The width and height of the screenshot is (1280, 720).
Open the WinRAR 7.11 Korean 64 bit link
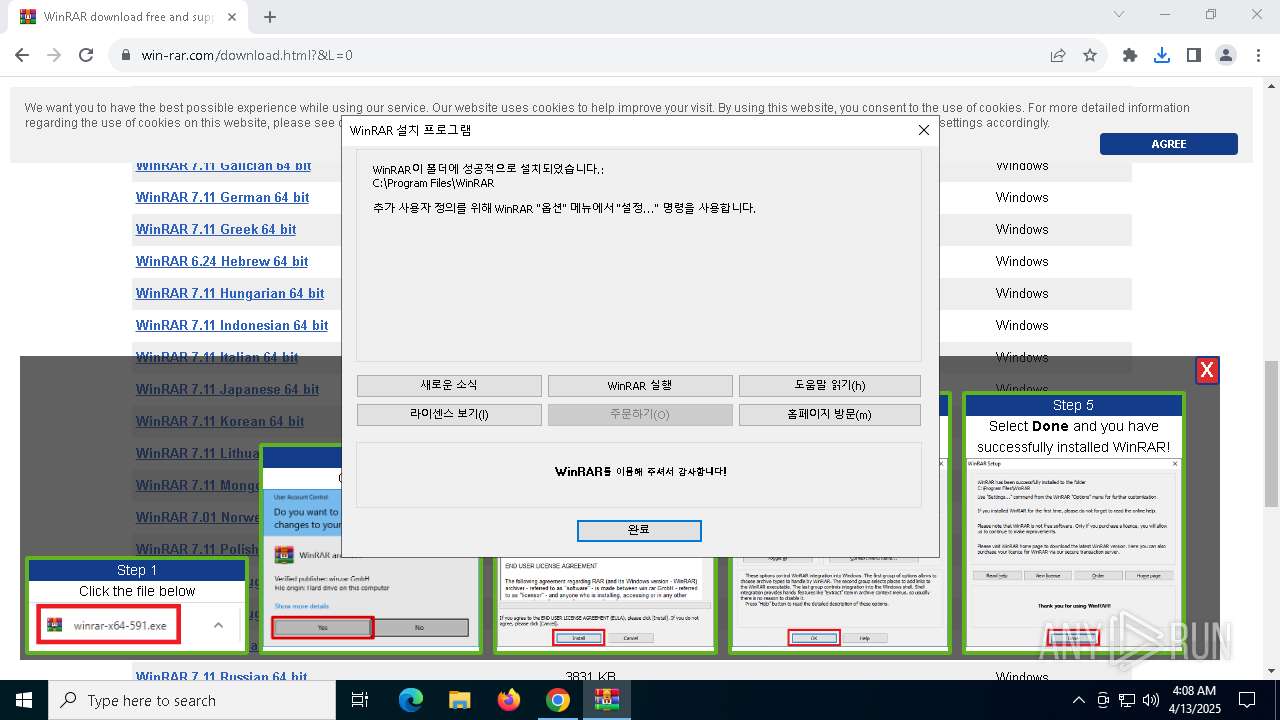click(220, 421)
